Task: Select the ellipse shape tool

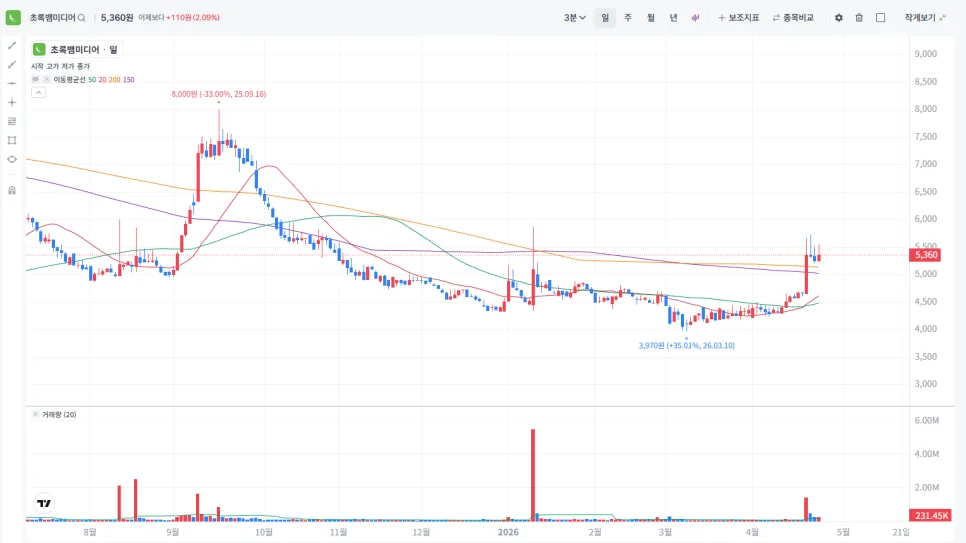Action: coord(12,159)
